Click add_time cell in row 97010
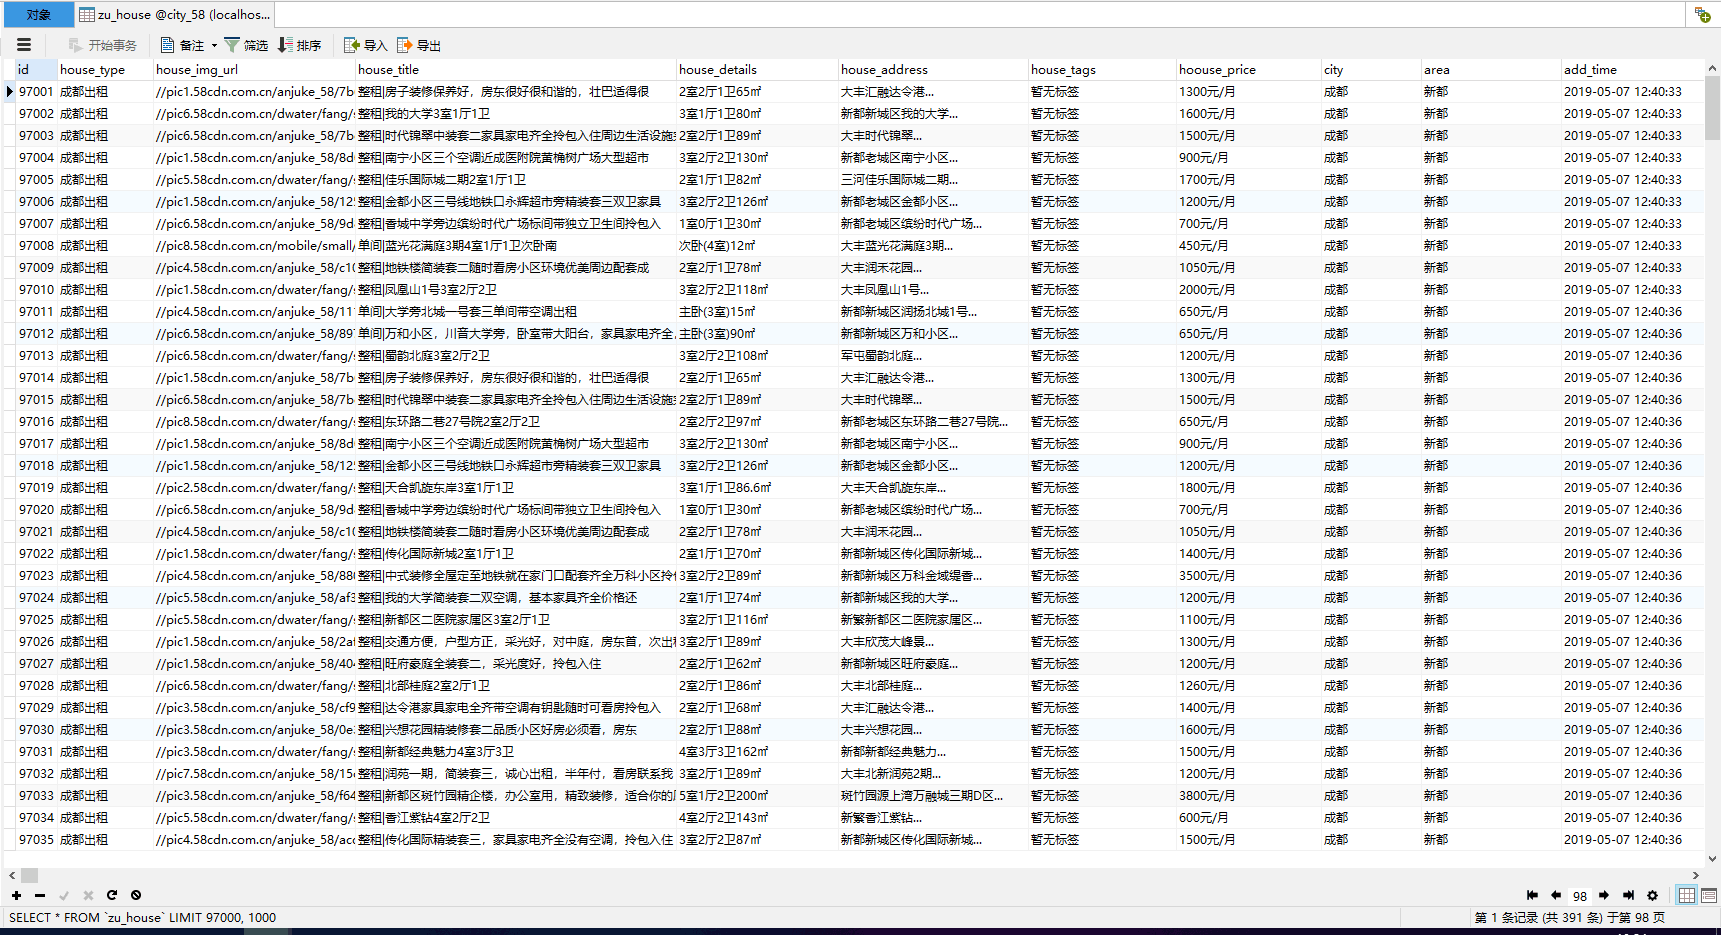Image resolution: width=1721 pixels, height=935 pixels. click(x=1632, y=289)
